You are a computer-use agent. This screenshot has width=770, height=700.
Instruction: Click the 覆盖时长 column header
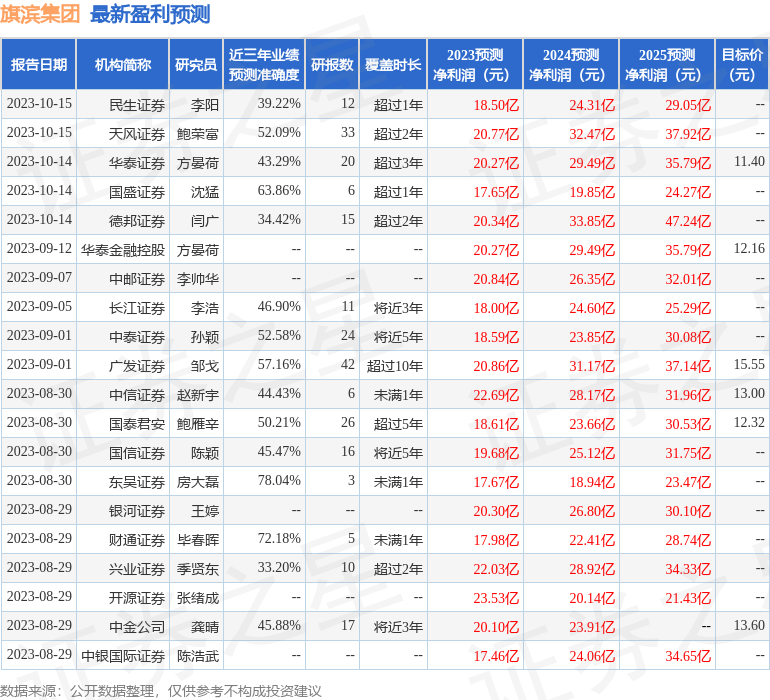393,65
